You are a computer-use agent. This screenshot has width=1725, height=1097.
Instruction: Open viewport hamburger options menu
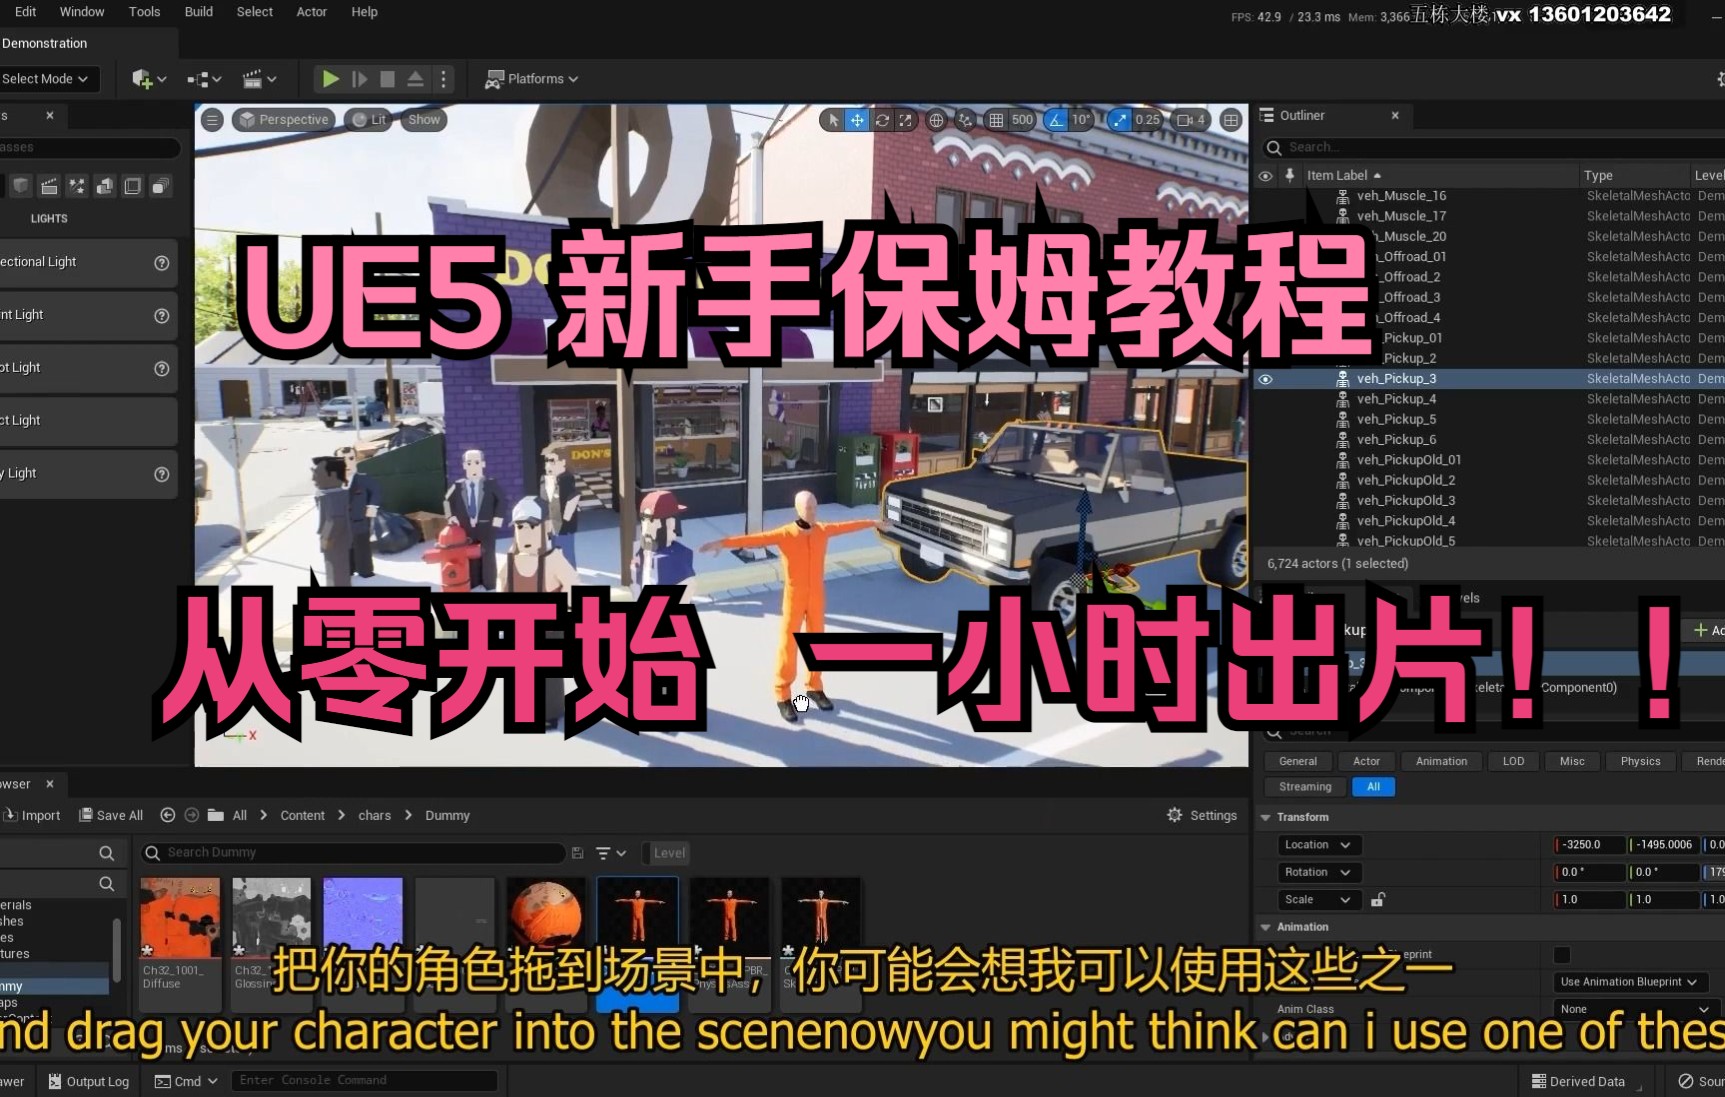click(212, 120)
